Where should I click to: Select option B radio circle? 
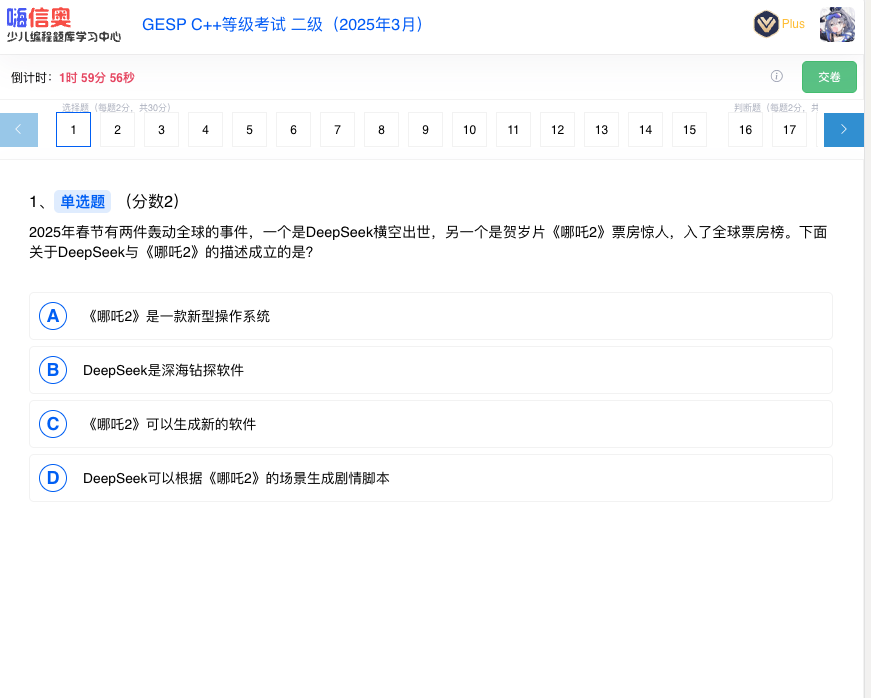click(53, 370)
